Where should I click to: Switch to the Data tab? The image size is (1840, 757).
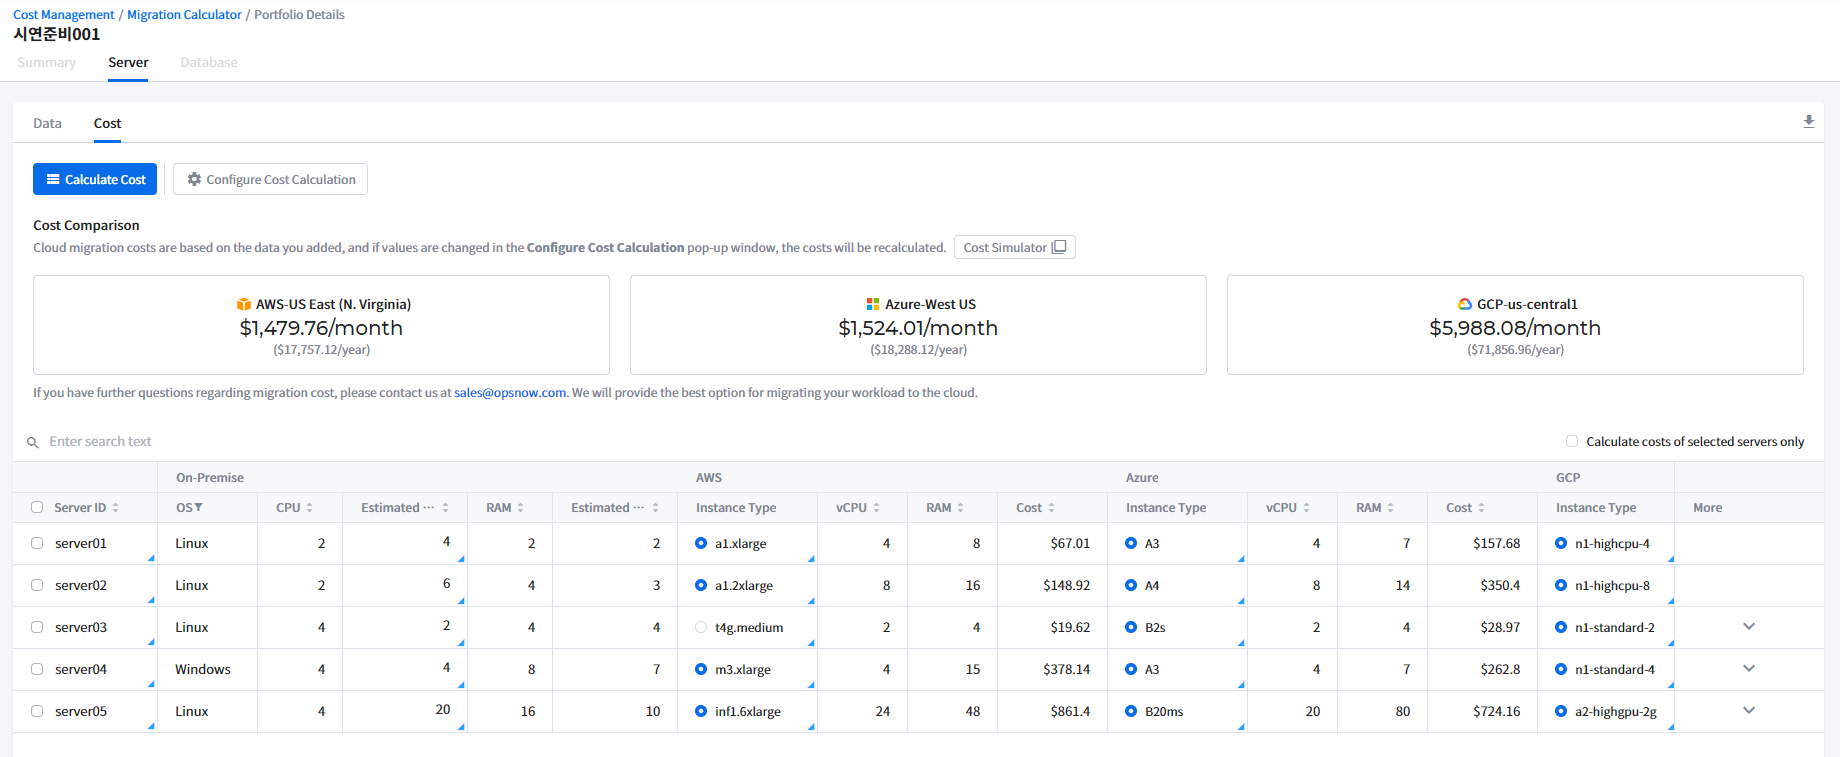pos(47,123)
